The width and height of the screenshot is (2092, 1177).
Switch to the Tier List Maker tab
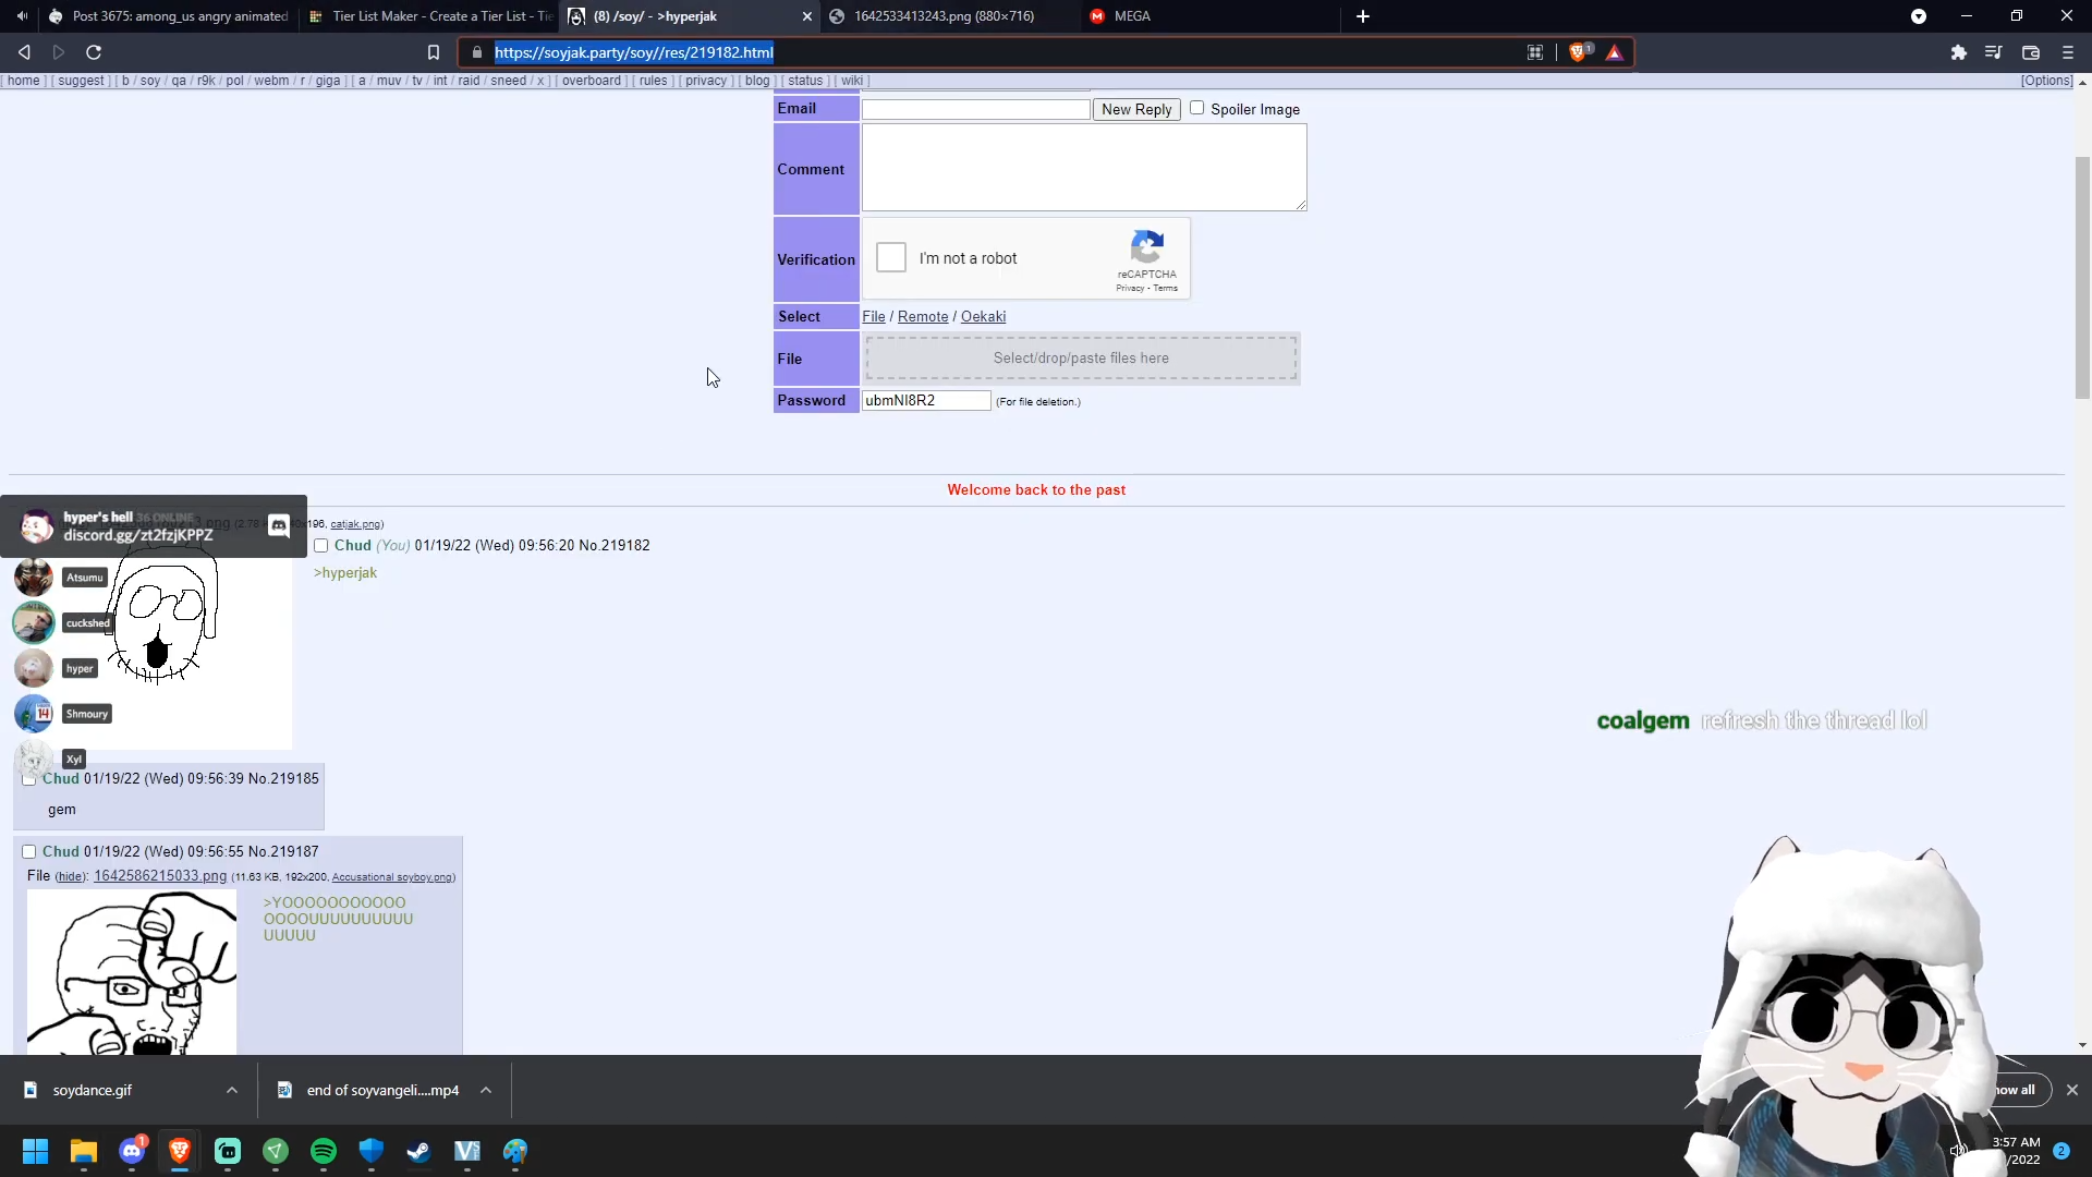[x=432, y=16]
